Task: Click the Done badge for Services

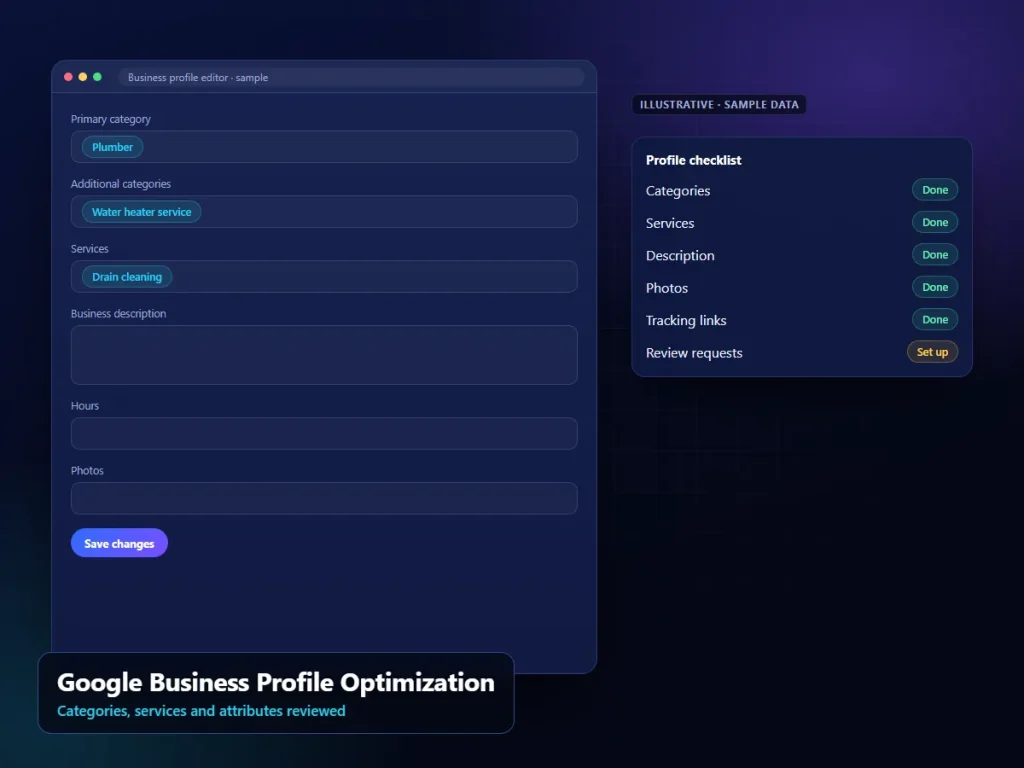Action: tap(935, 222)
